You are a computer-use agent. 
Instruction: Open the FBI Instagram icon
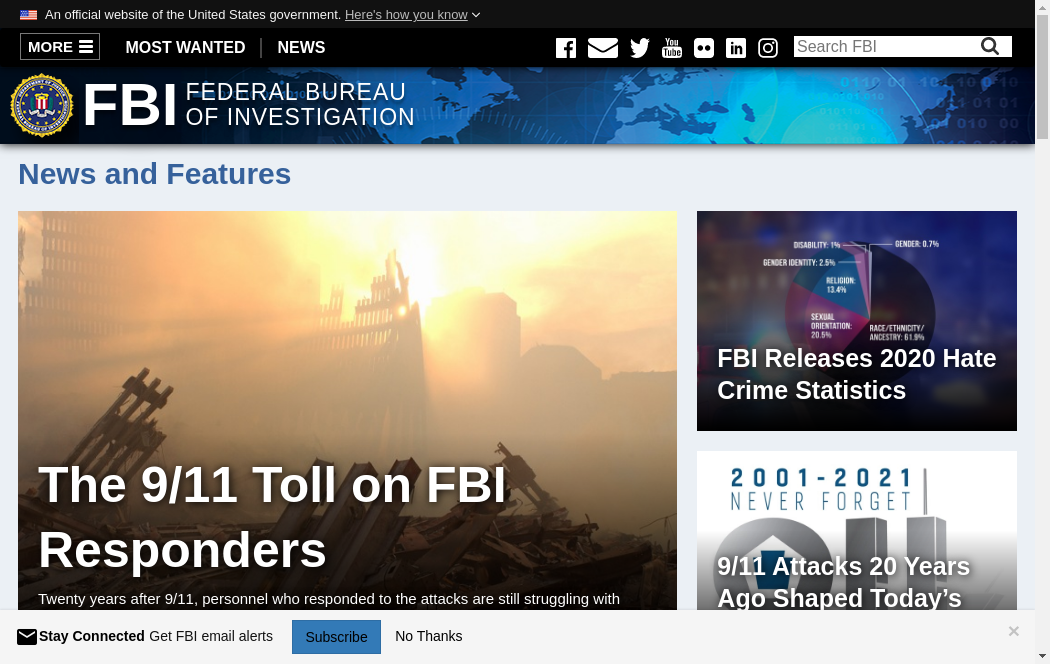(x=768, y=48)
